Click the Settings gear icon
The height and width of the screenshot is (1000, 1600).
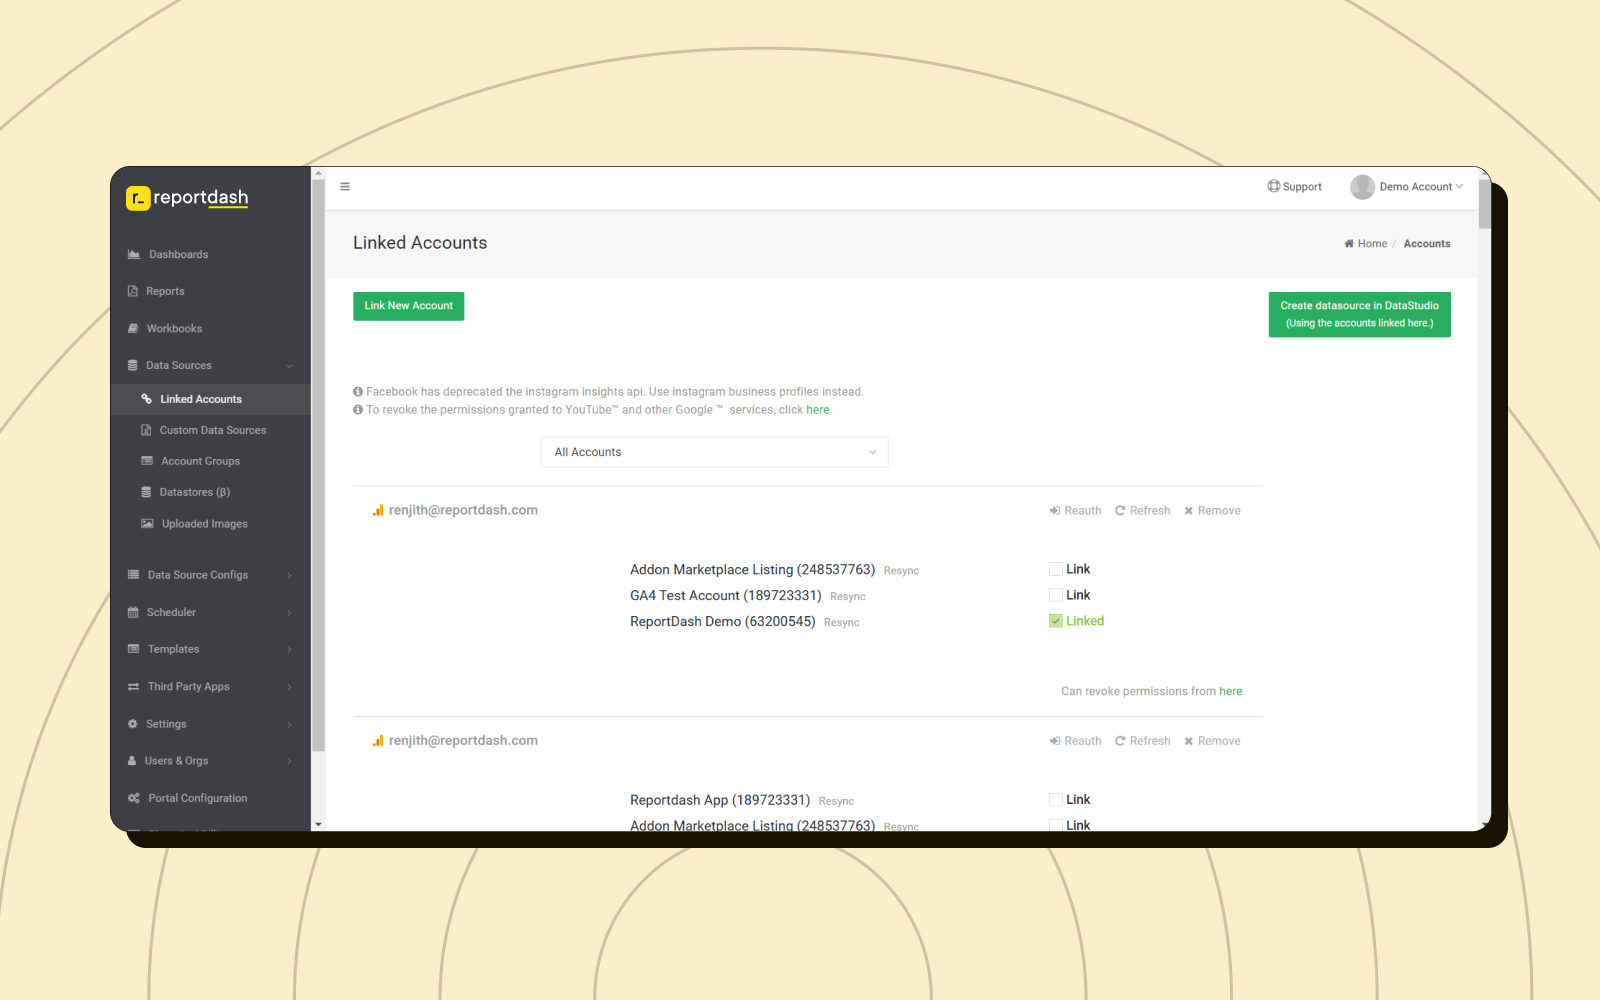click(133, 724)
